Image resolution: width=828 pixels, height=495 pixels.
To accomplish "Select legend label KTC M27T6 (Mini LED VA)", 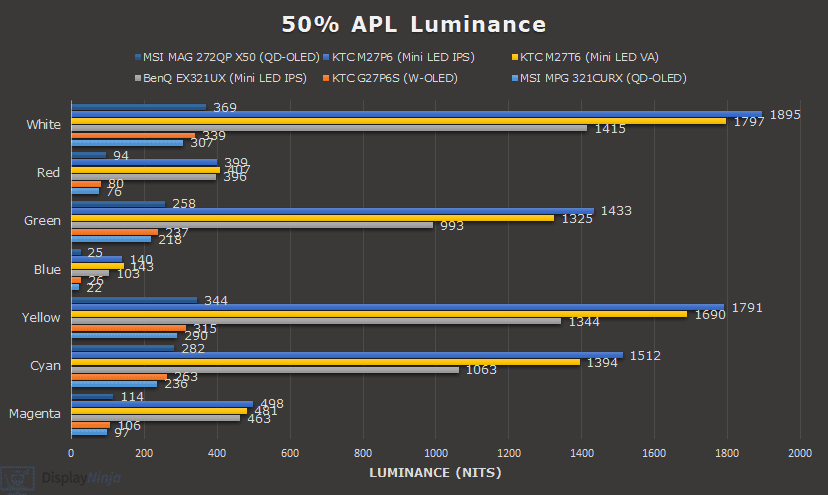I will (x=589, y=57).
